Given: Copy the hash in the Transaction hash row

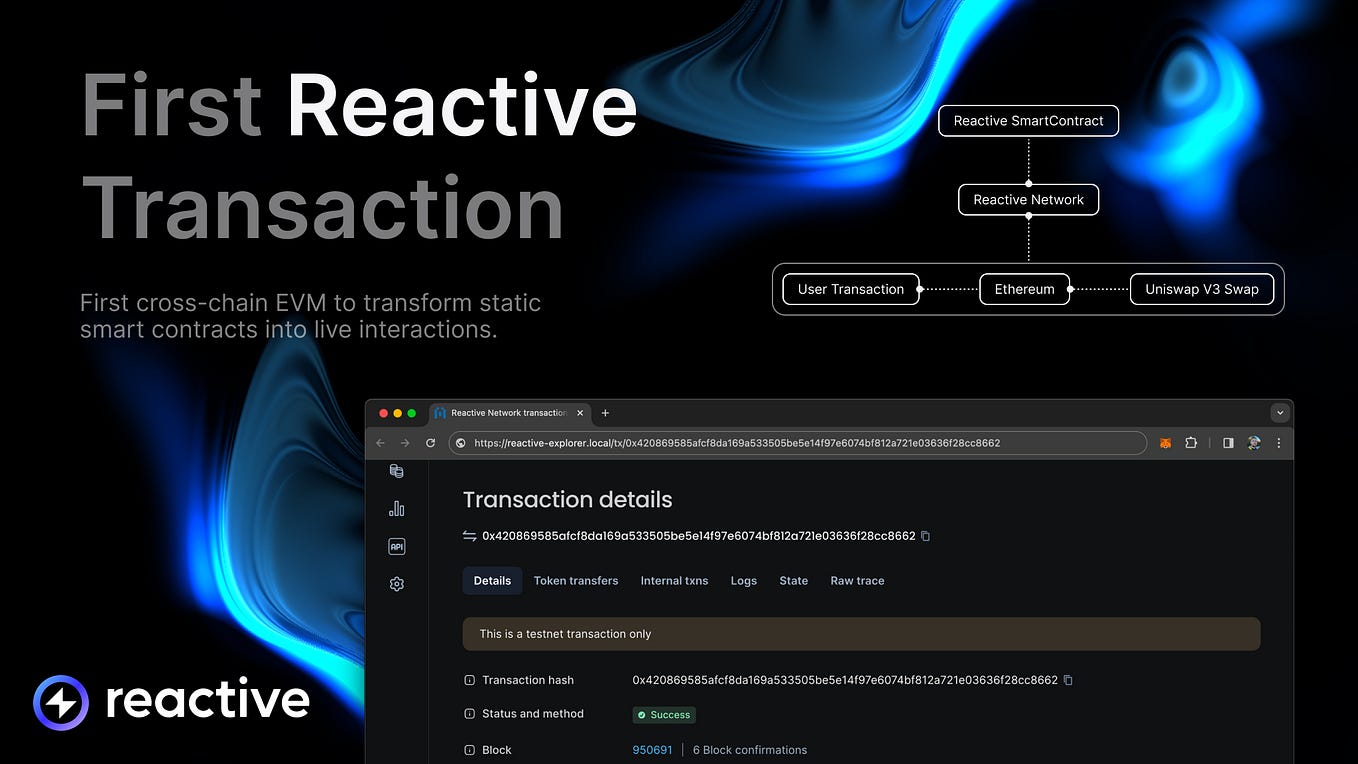Looking at the screenshot, I should click(x=1068, y=680).
